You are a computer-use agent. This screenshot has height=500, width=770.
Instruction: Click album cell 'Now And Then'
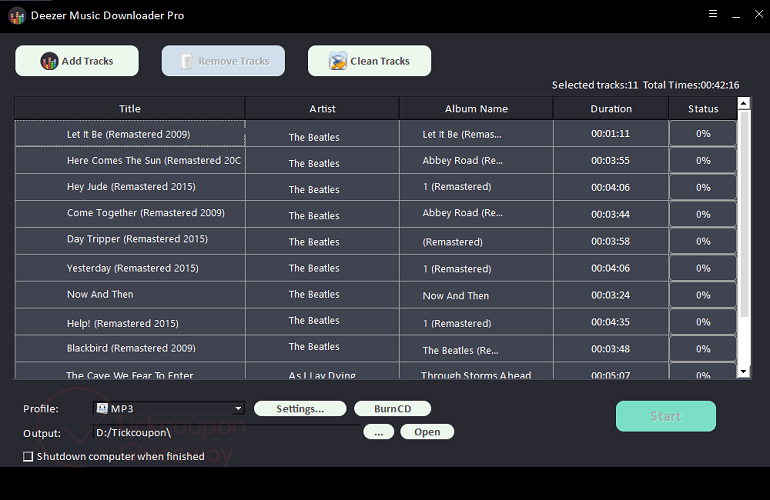click(476, 295)
